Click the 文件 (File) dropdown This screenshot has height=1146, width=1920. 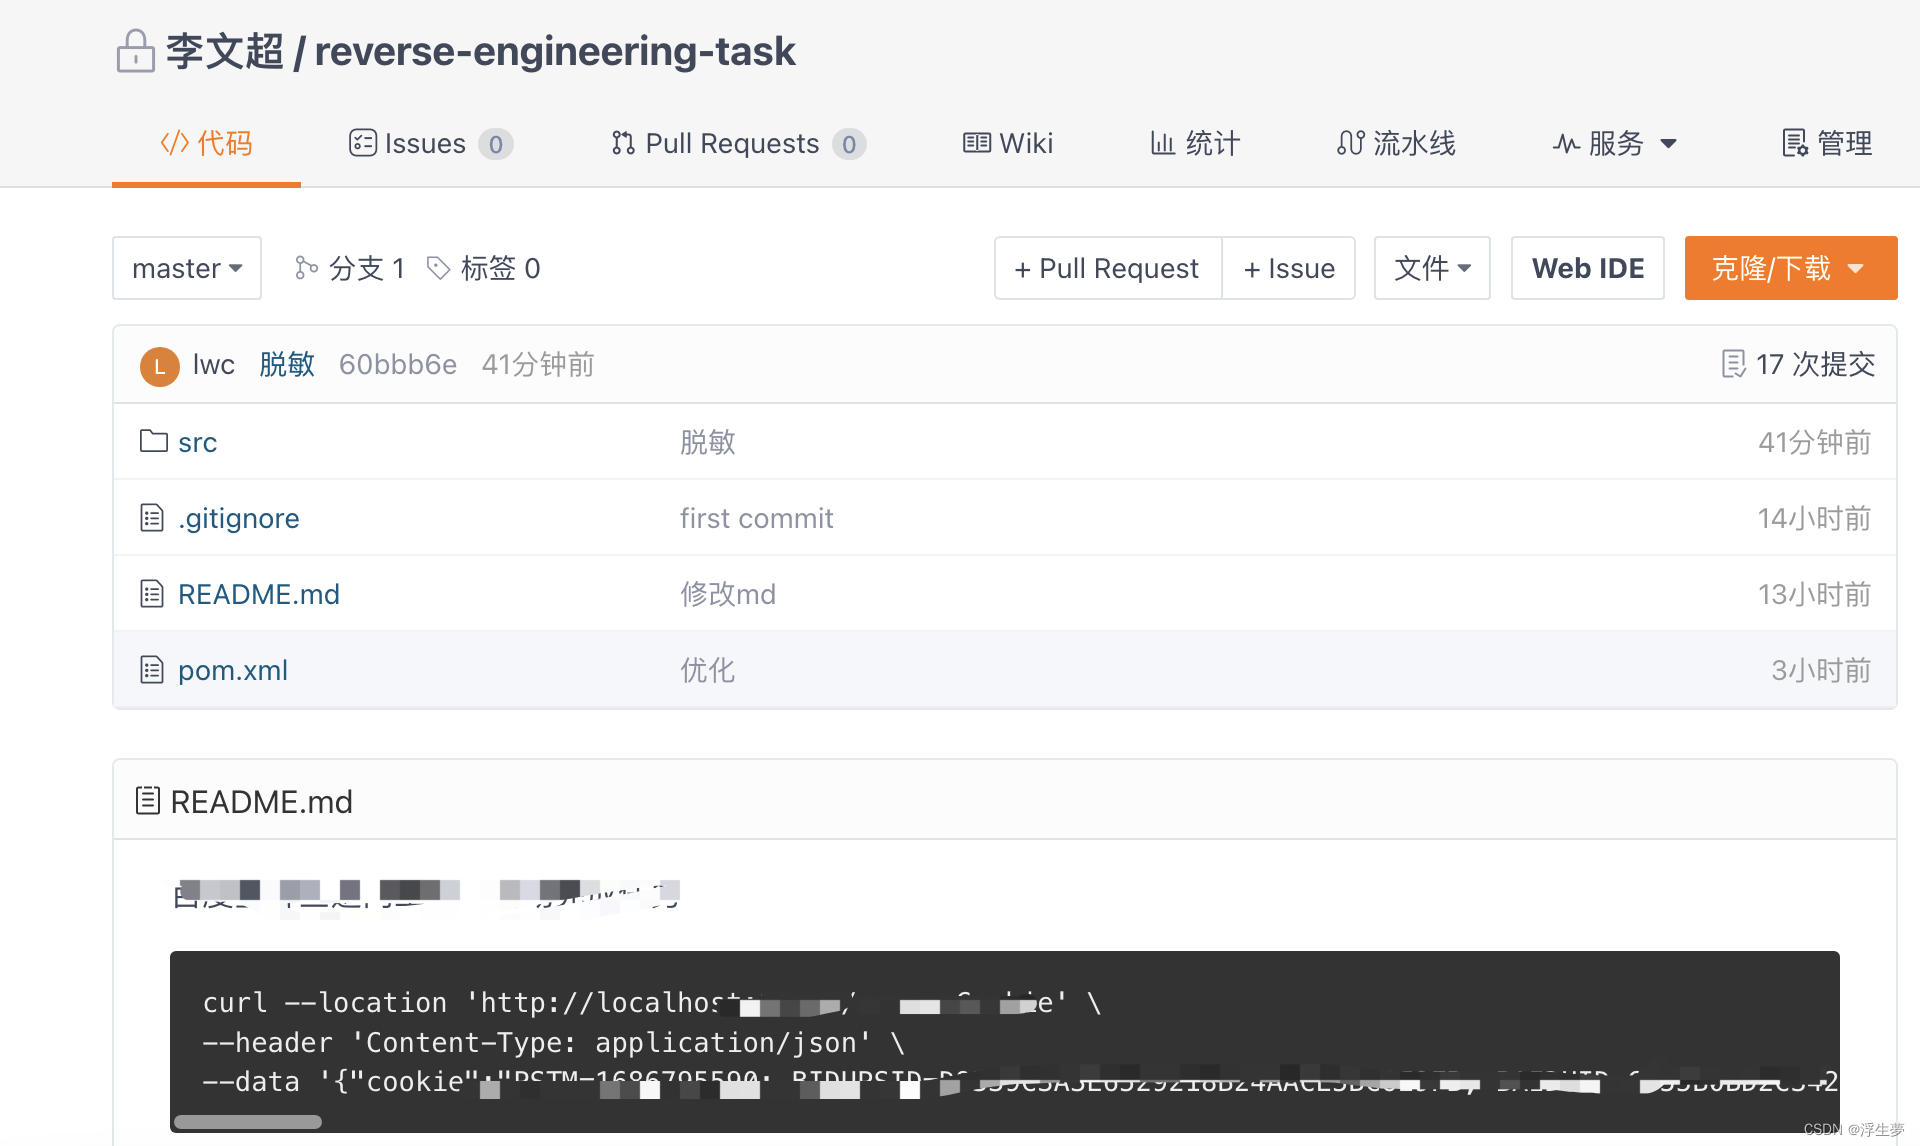1432,267
